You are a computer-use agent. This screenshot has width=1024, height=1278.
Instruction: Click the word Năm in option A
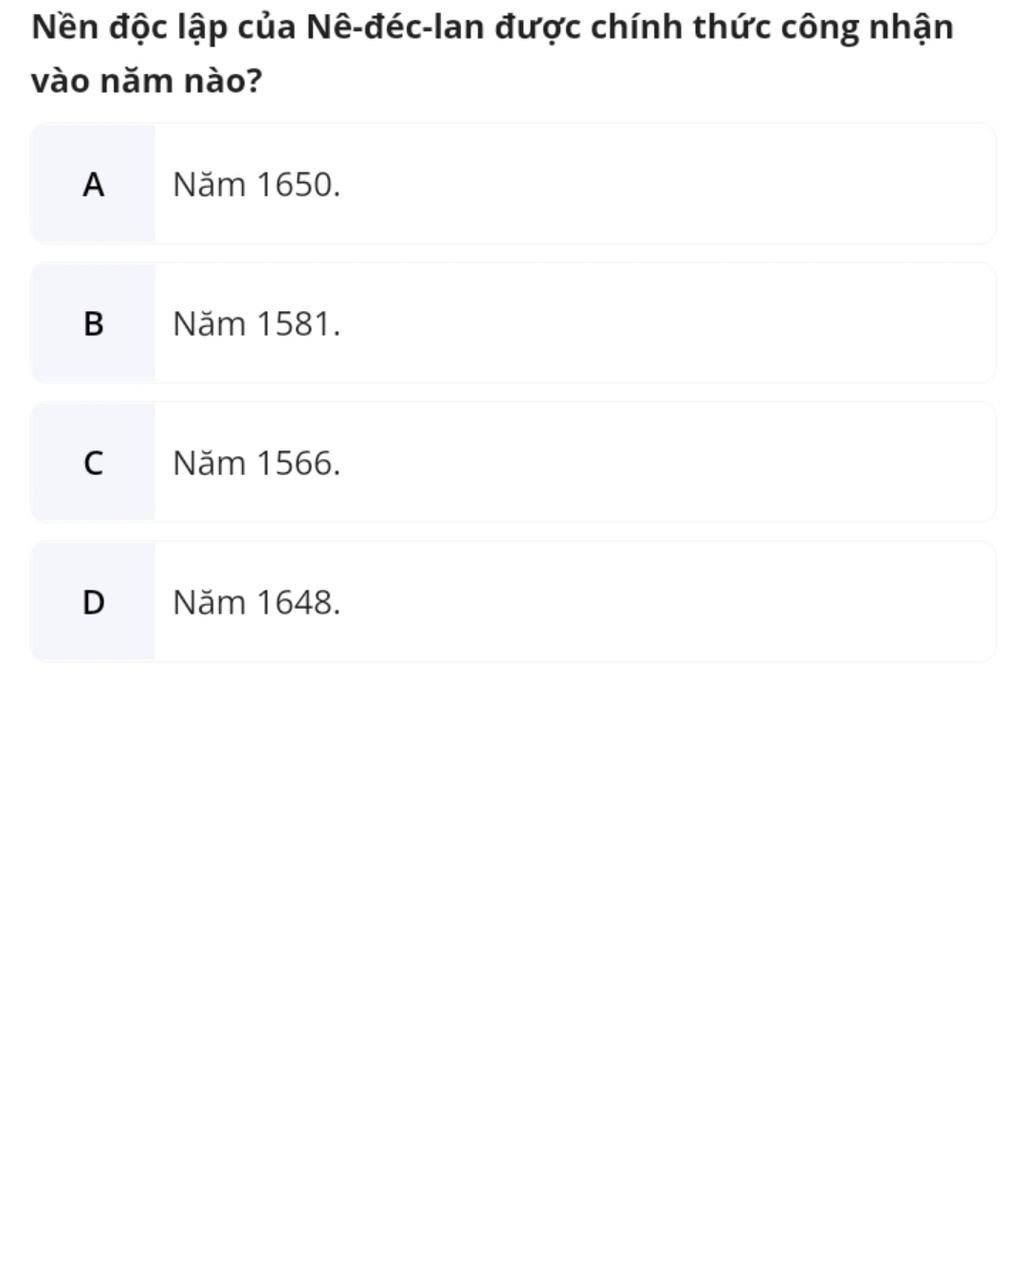209,185
